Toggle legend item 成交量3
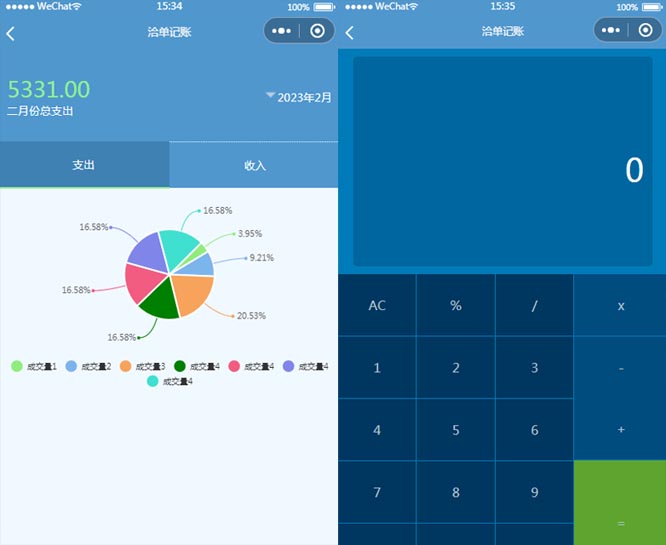Viewport: 666px width, 545px height. pos(143,366)
